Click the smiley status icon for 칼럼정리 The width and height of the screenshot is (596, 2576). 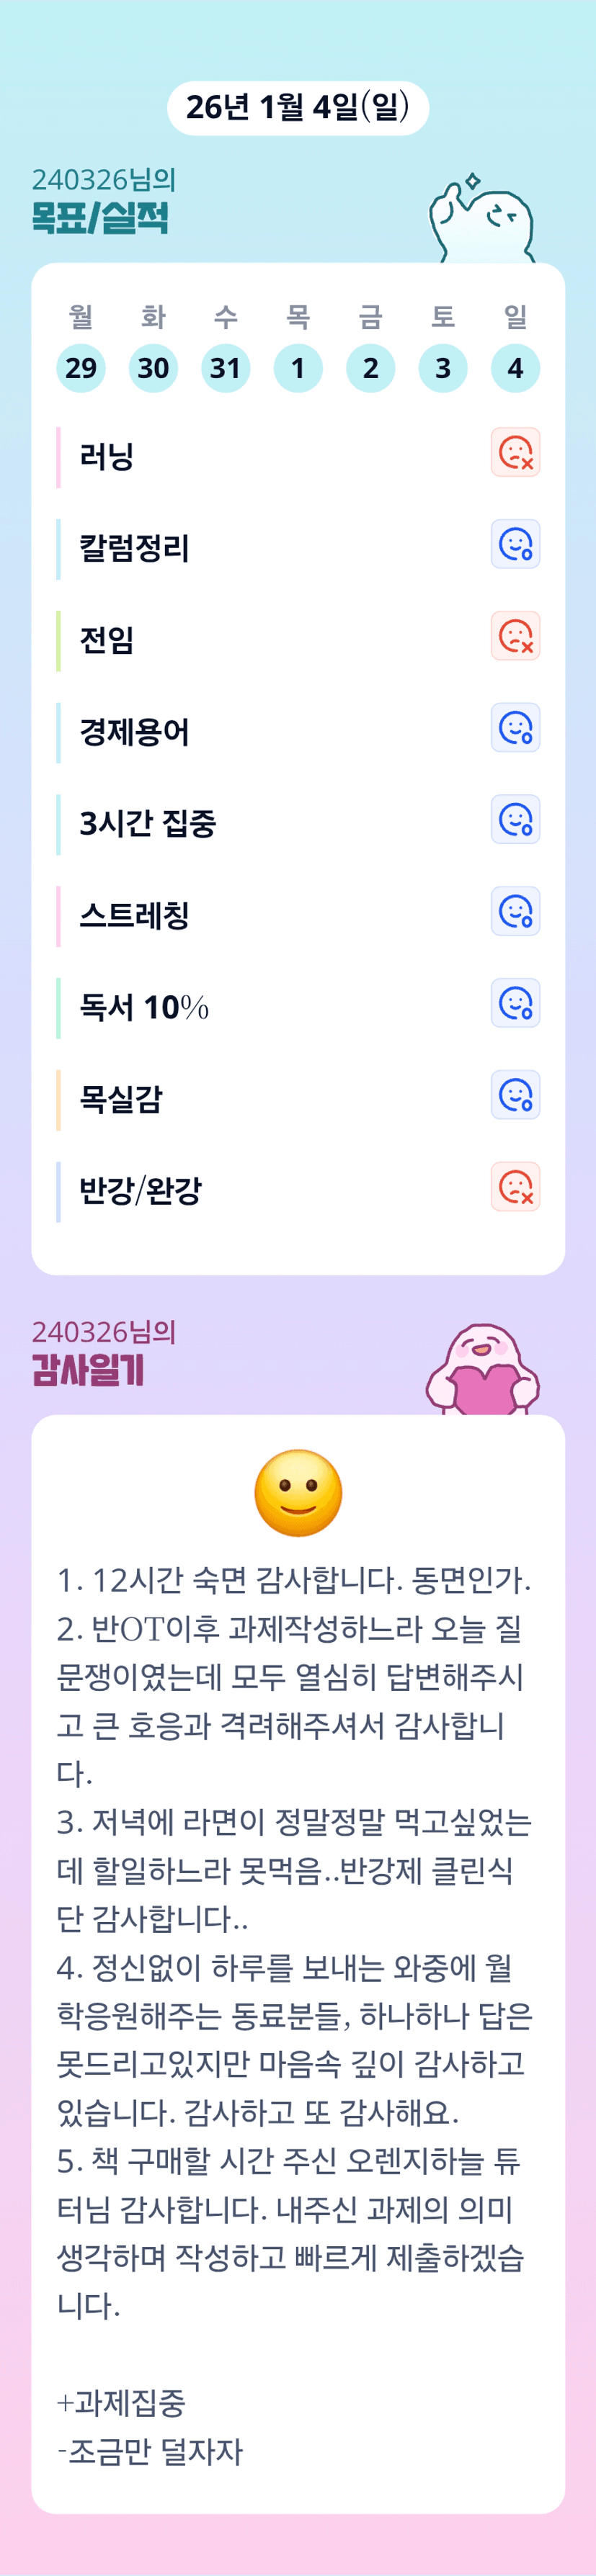point(515,544)
